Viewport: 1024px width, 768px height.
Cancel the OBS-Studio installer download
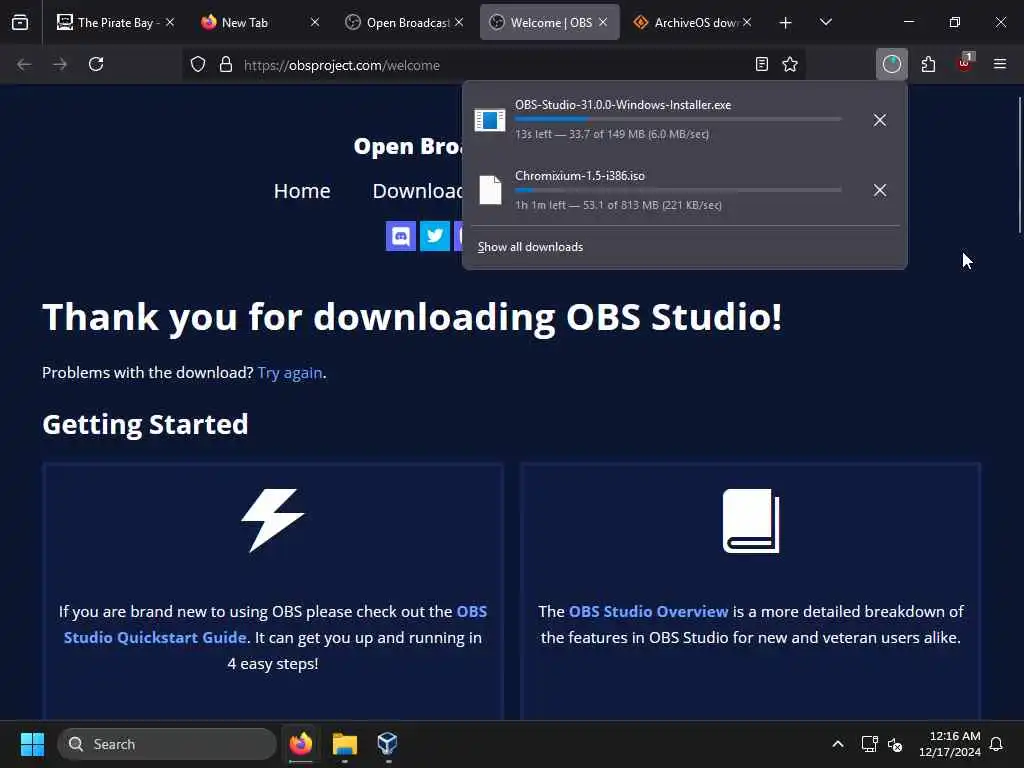[x=880, y=120]
